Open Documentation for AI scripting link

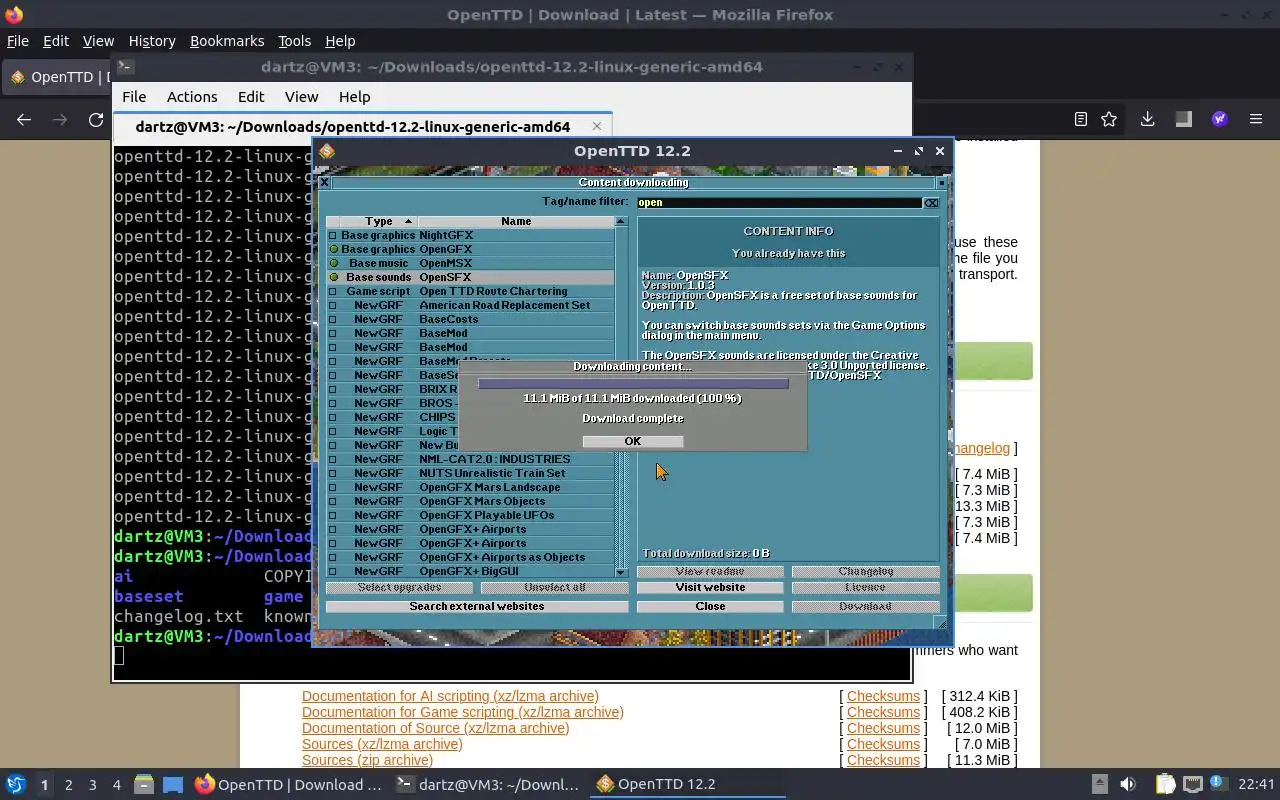click(450, 696)
